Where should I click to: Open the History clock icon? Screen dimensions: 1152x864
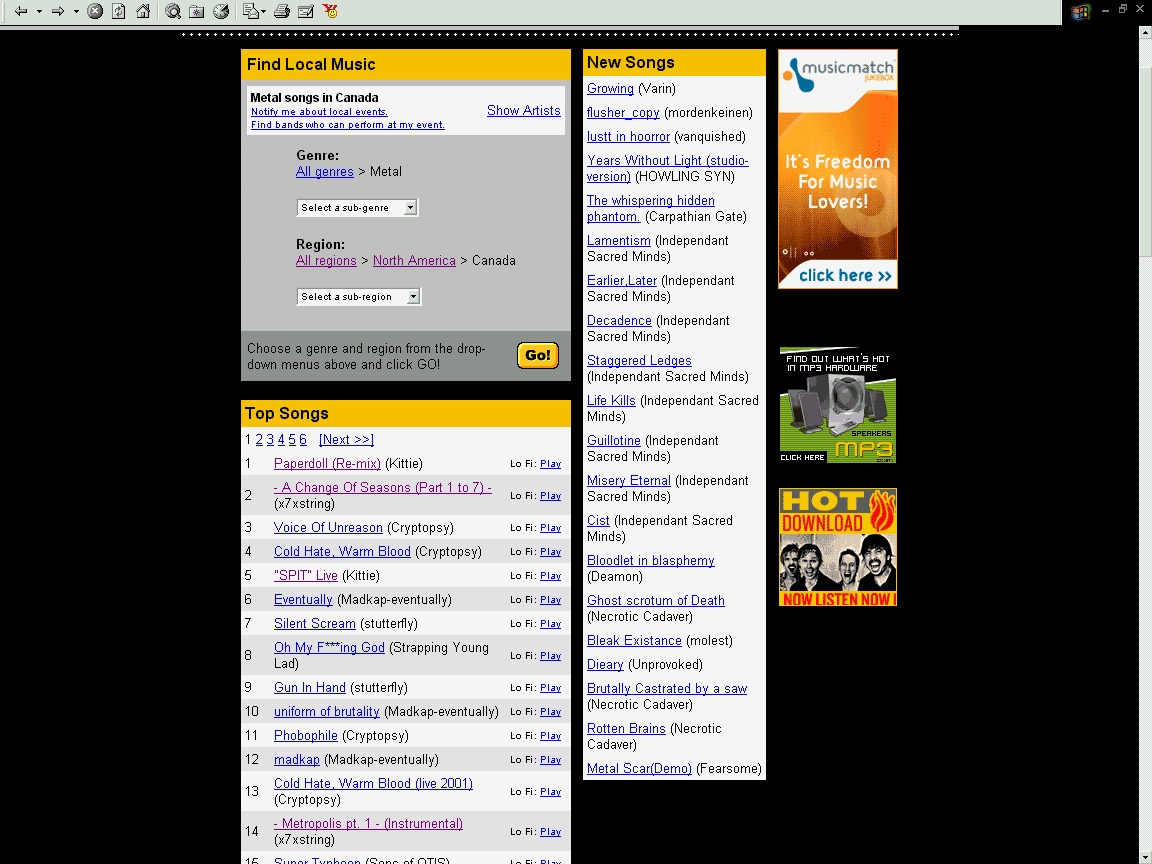pos(221,11)
